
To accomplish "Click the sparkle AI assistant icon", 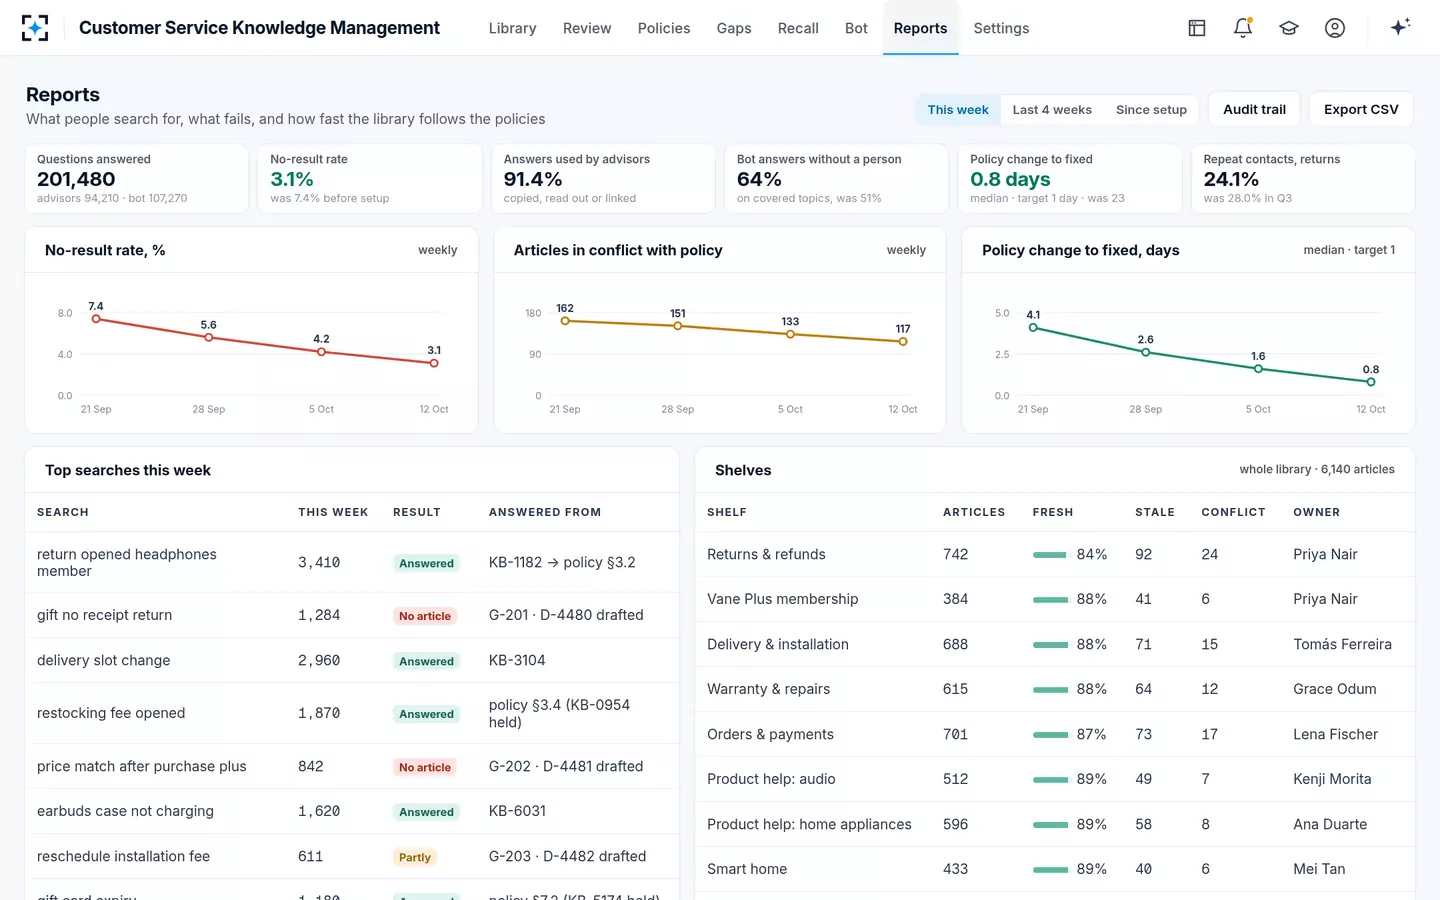I will [1400, 27].
